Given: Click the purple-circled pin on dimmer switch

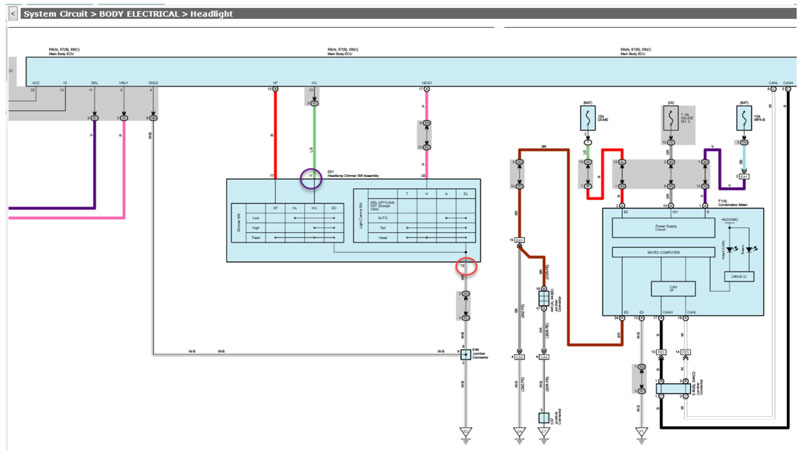Looking at the screenshot, I should pos(312,178).
